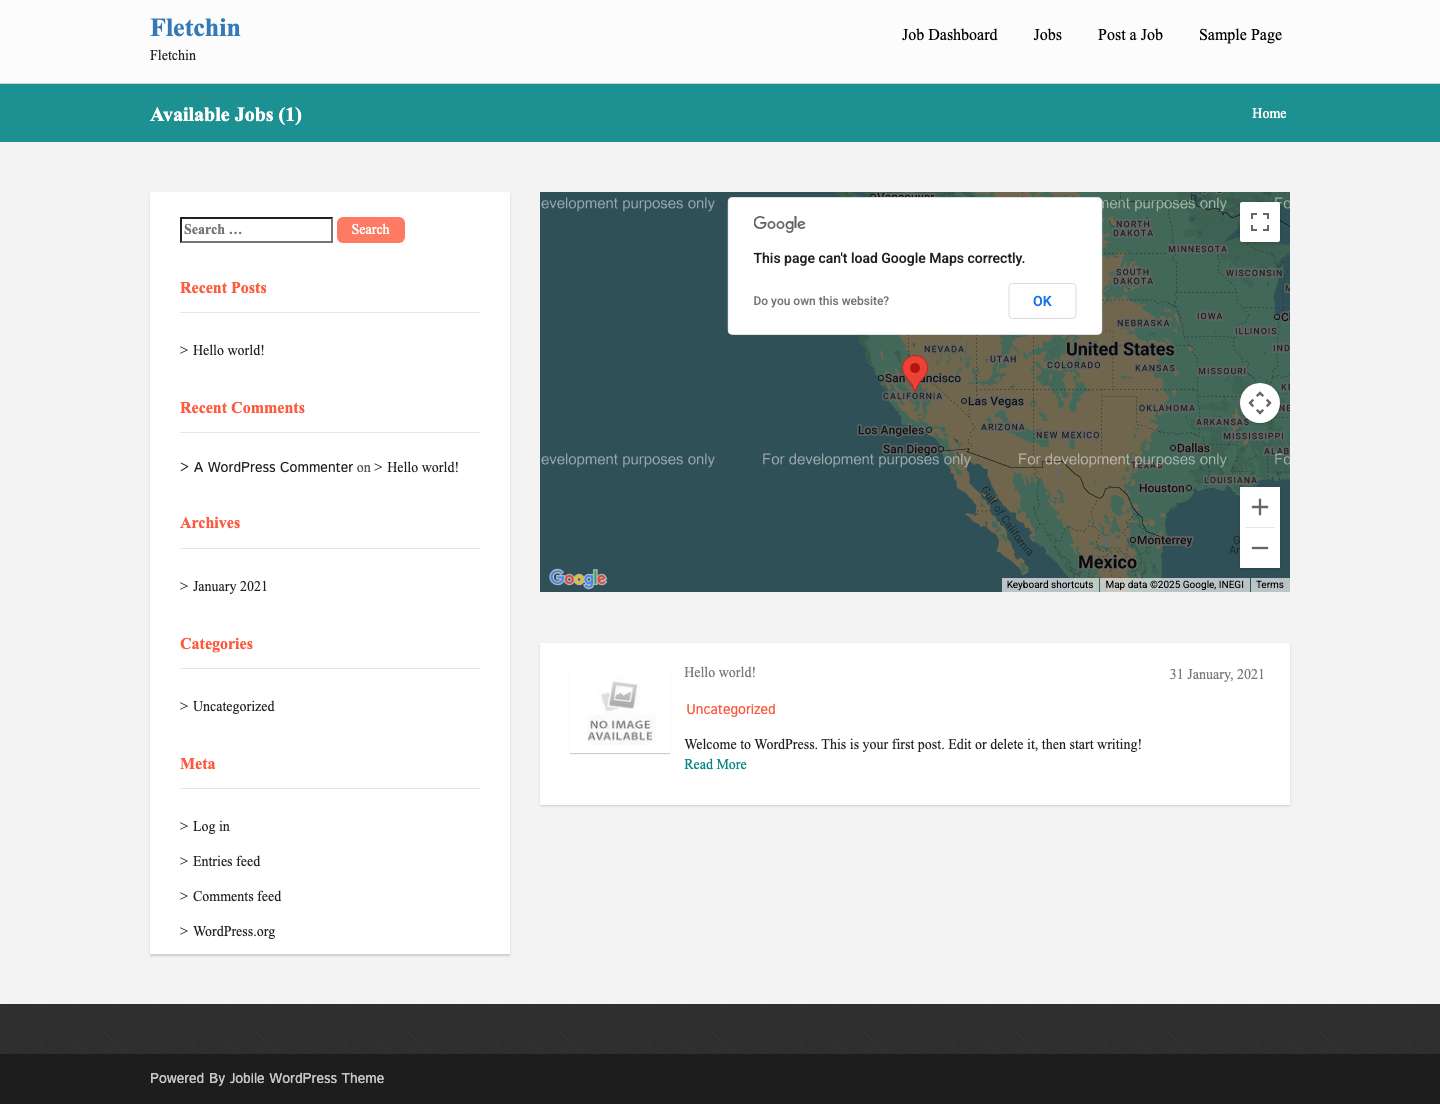1440x1104 pixels.
Task: Open the Keyboard shortcuts map control
Action: [1049, 584]
